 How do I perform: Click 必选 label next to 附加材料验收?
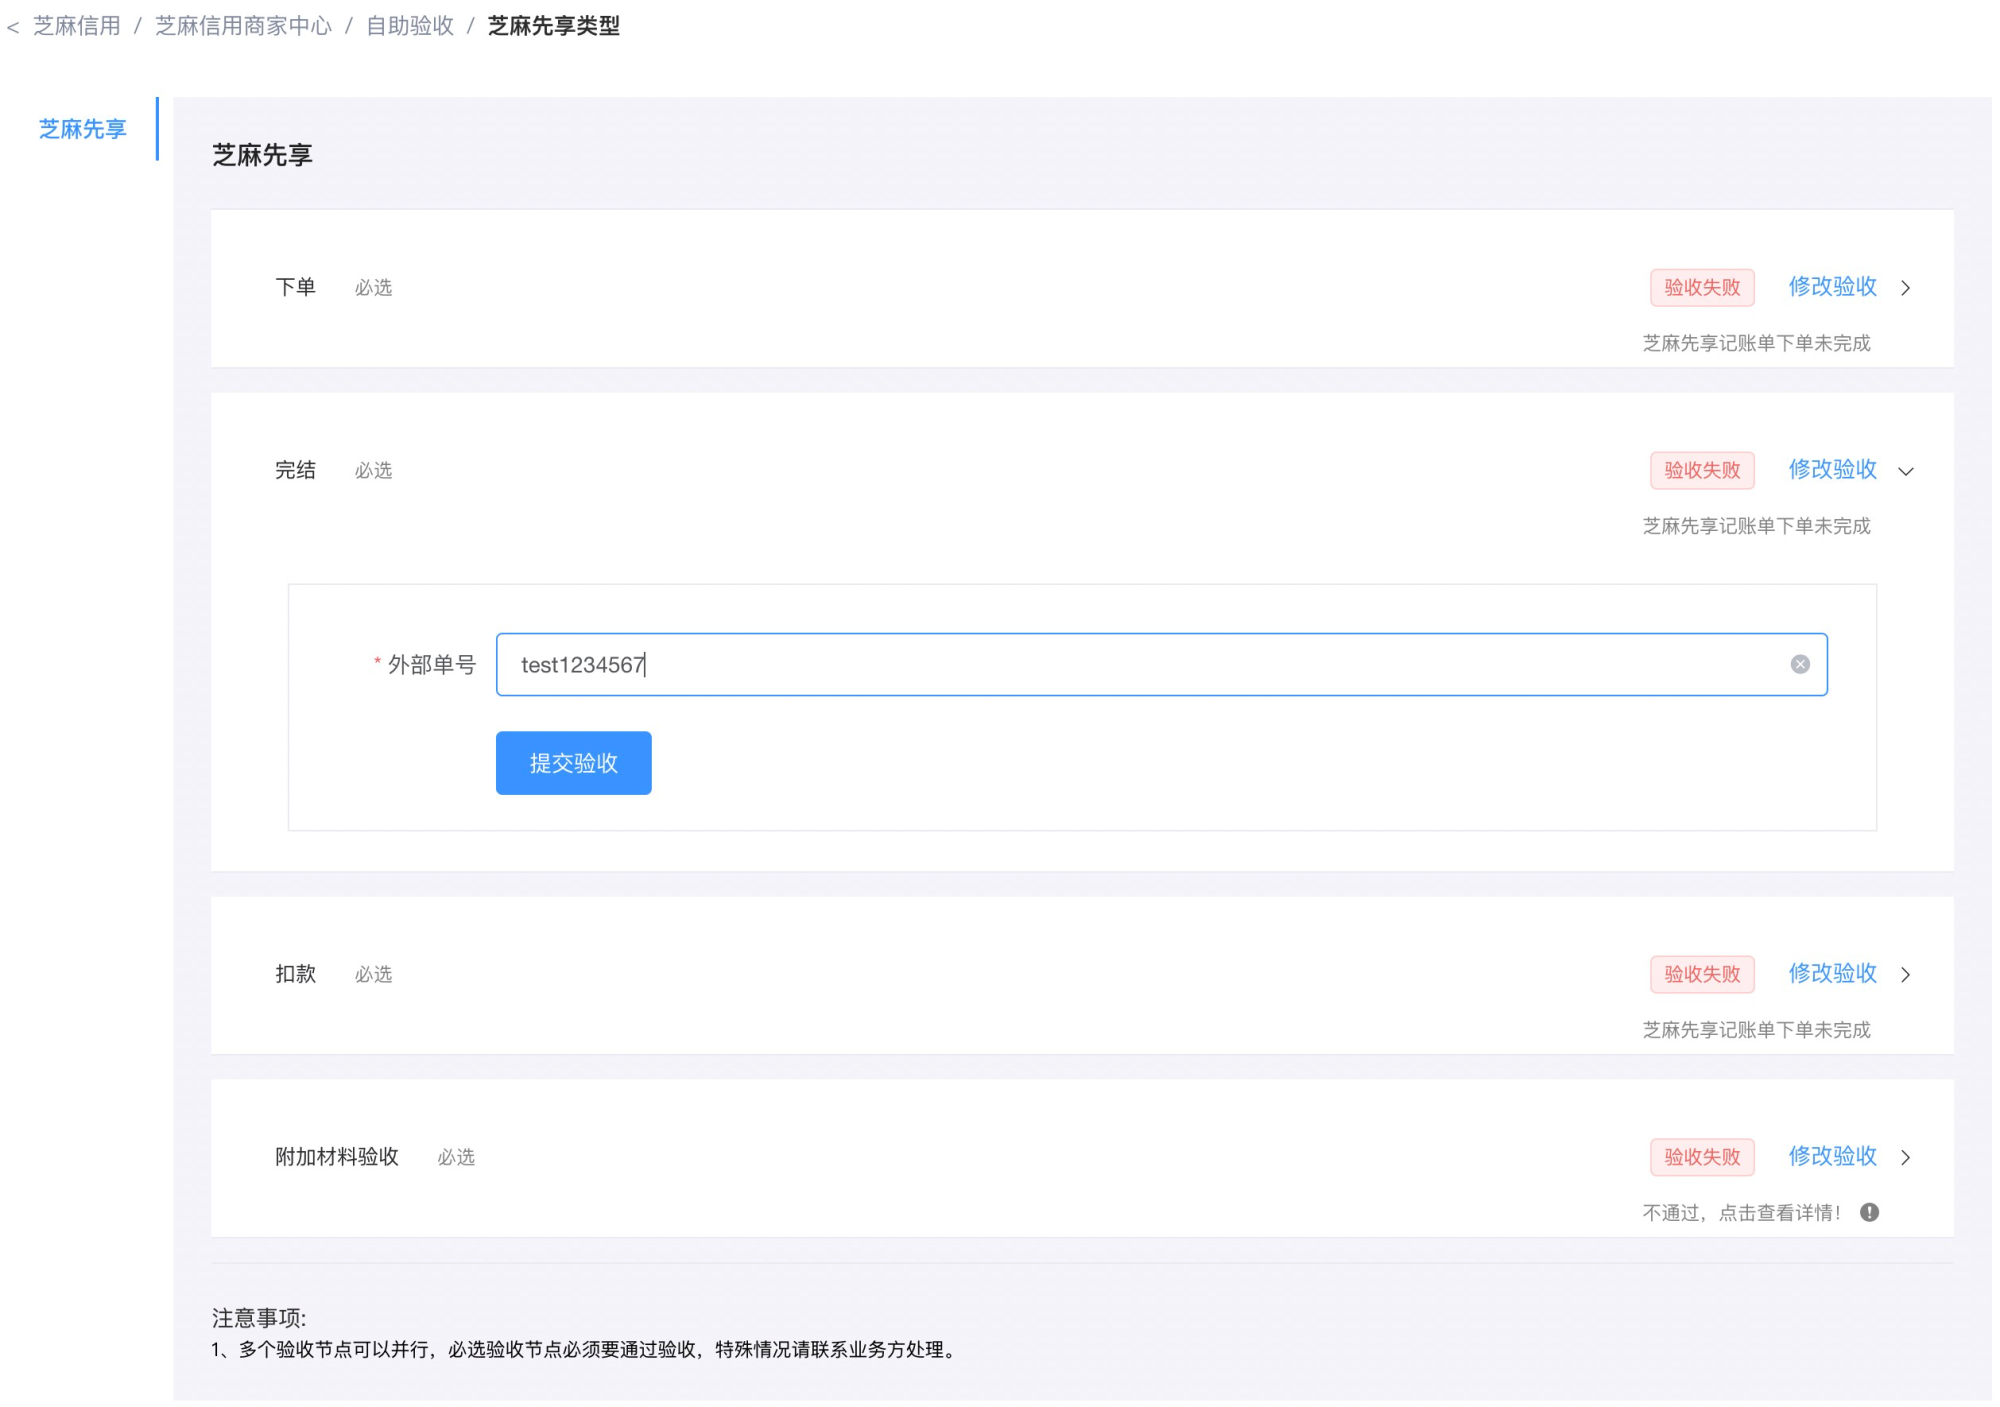pos(456,1158)
